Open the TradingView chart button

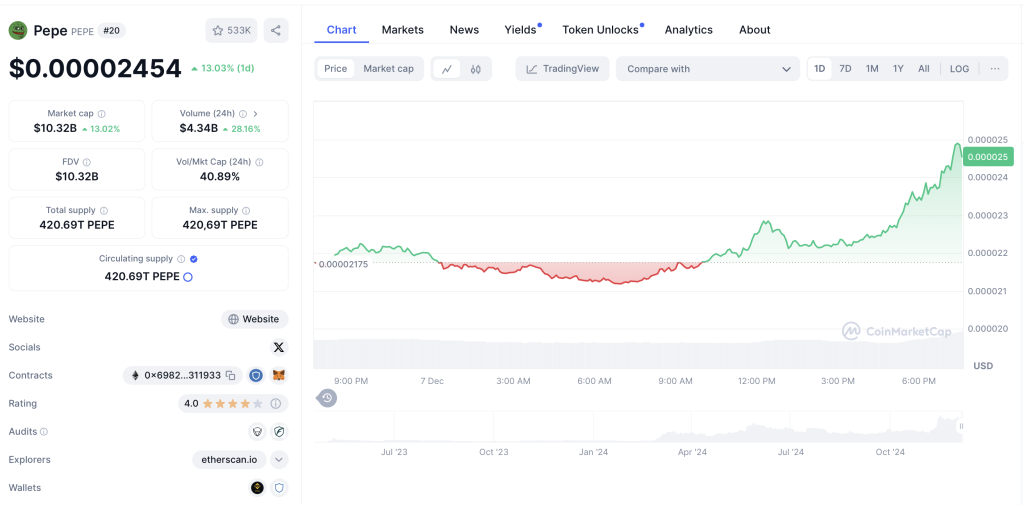[x=562, y=69]
